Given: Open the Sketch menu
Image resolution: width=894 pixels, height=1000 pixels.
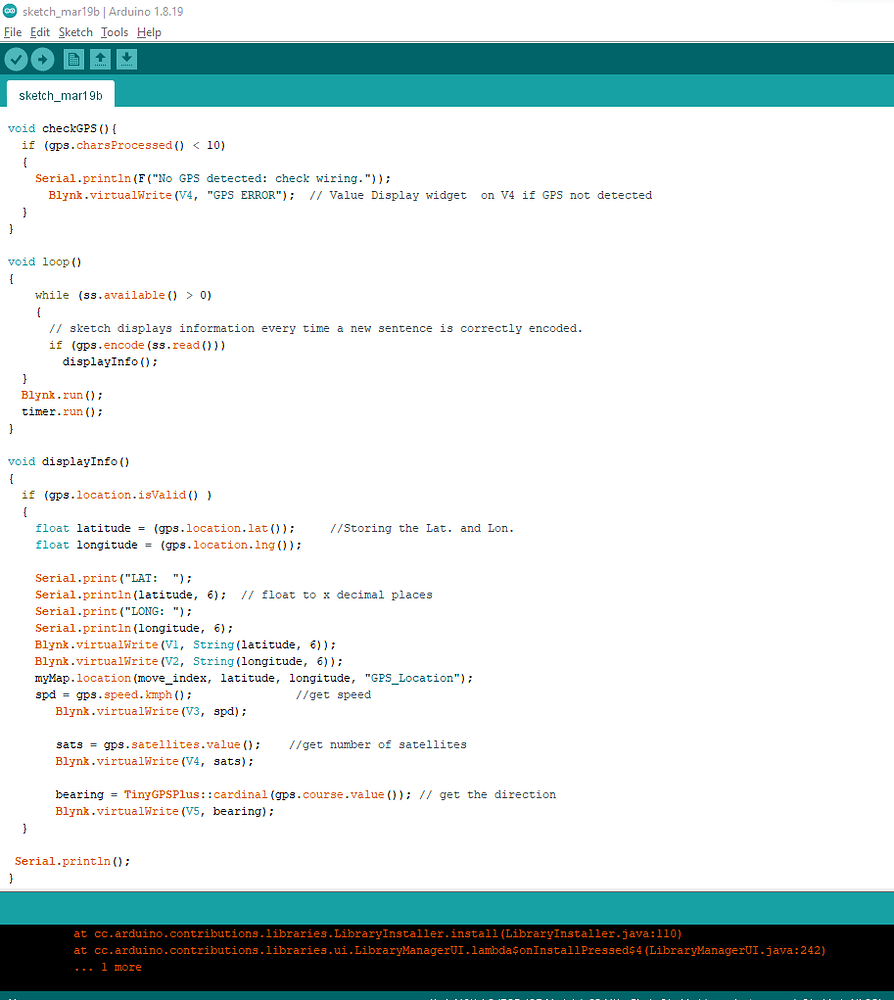Looking at the screenshot, I should coord(75,32).
